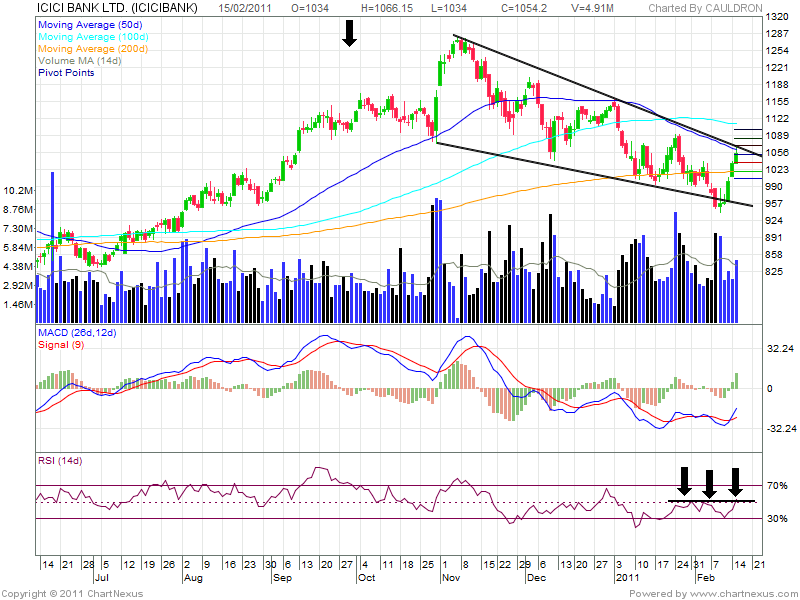Click the Signal (9) indicator label
This screenshot has height=600, width=800.
[x=60, y=344]
